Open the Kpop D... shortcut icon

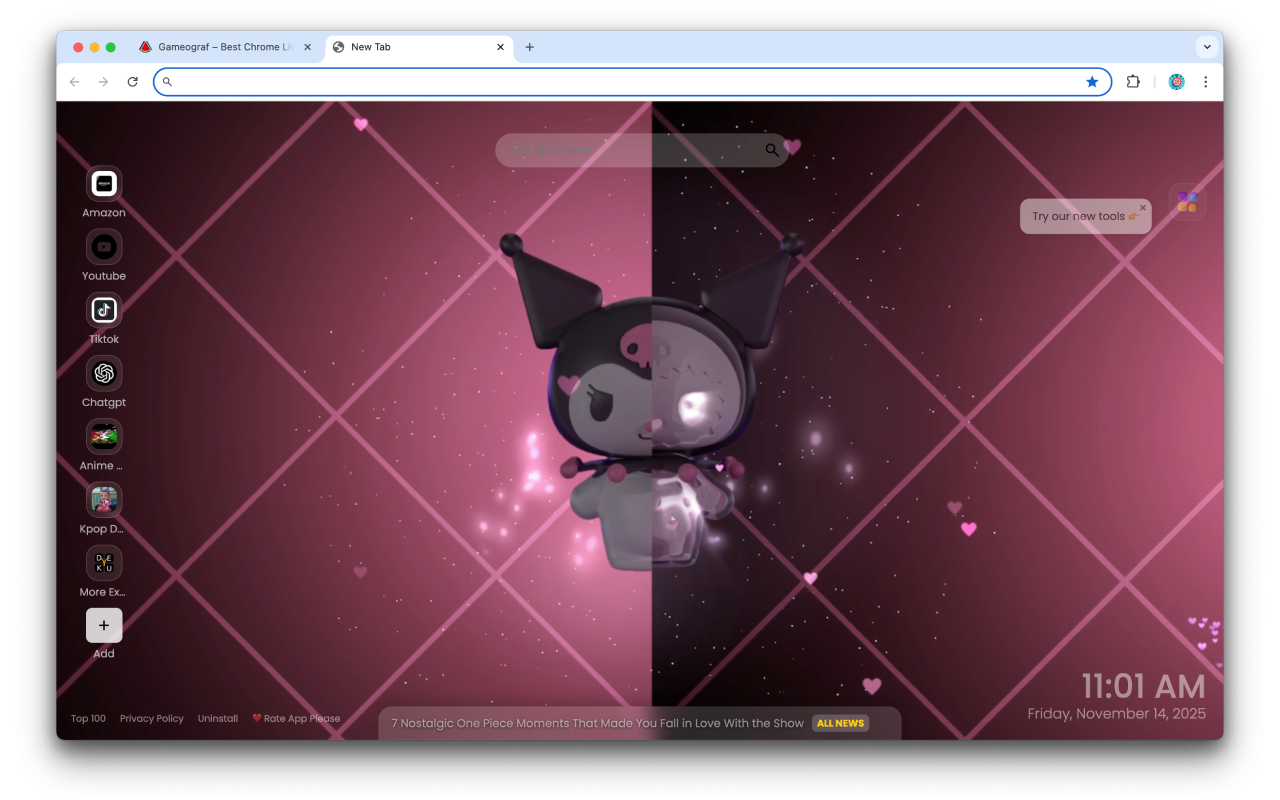click(104, 500)
